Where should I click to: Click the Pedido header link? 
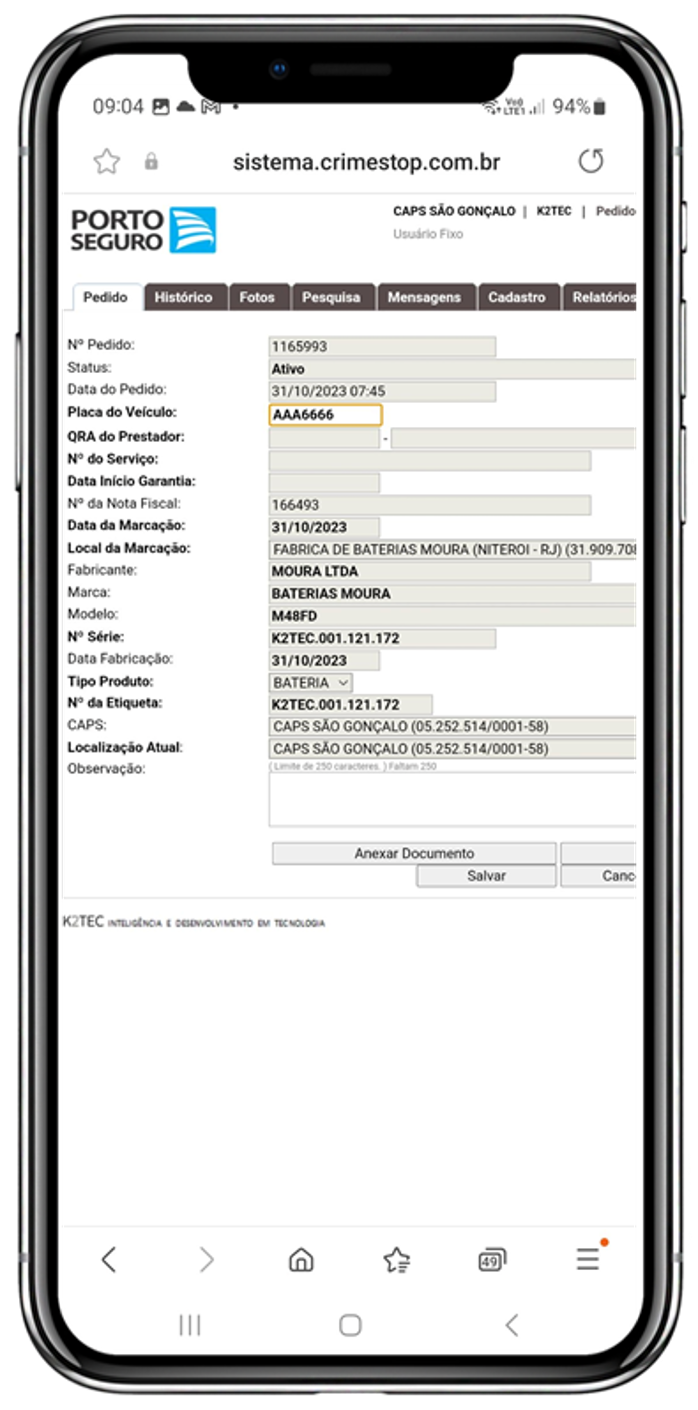[x=615, y=211]
